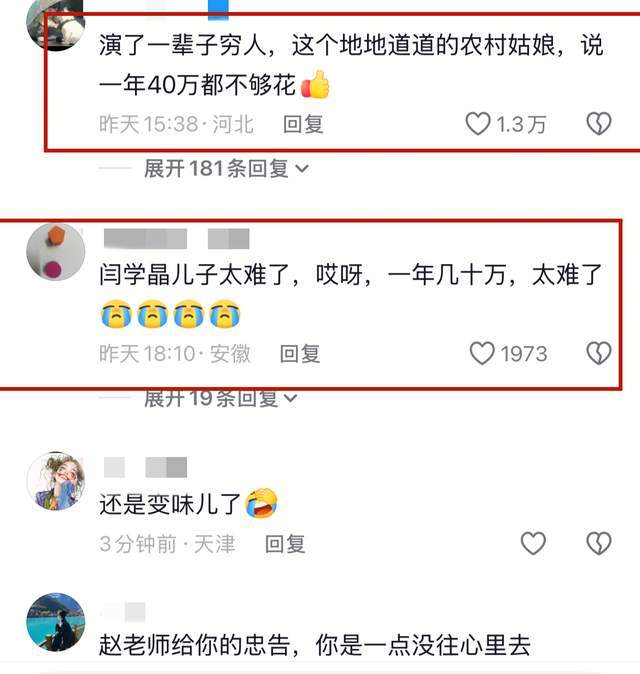The image size is (640, 674).
Task: Like the Tianjin comment 还是变味儿了
Action: [x=533, y=543]
